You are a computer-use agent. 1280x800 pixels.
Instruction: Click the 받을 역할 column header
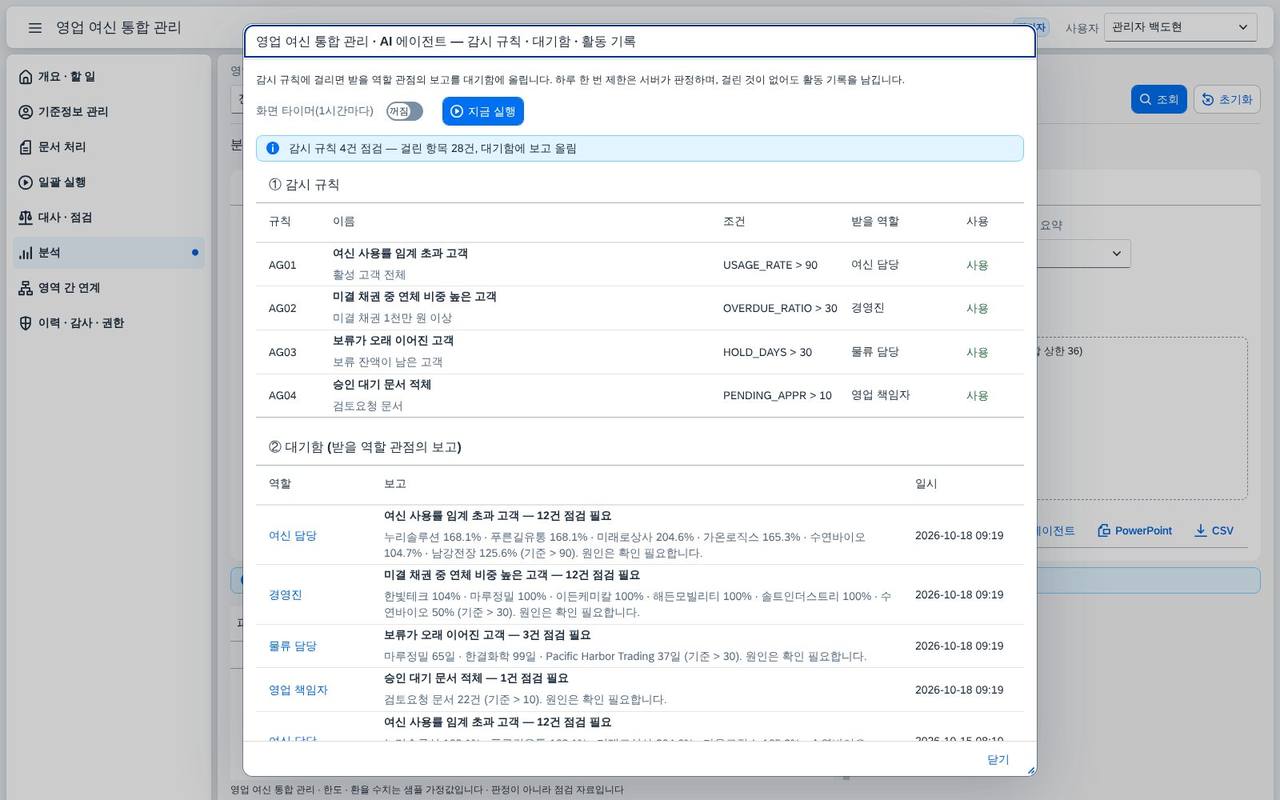click(875, 221)
